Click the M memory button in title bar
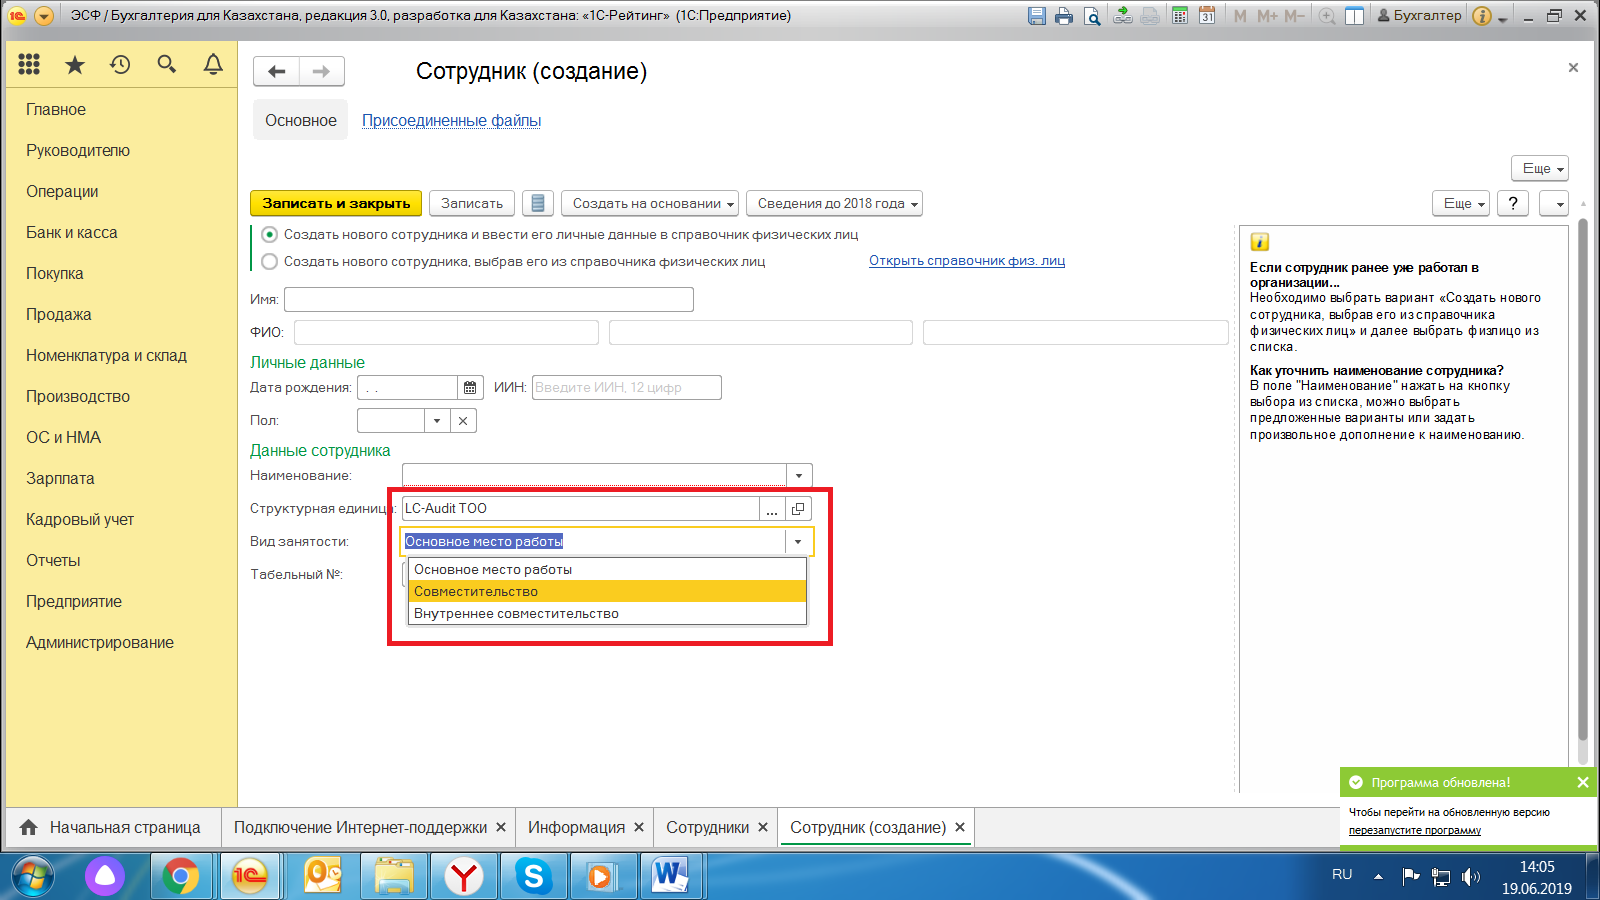The height and width of the screenshot is (900, 1600). (x=1240, y=16)
